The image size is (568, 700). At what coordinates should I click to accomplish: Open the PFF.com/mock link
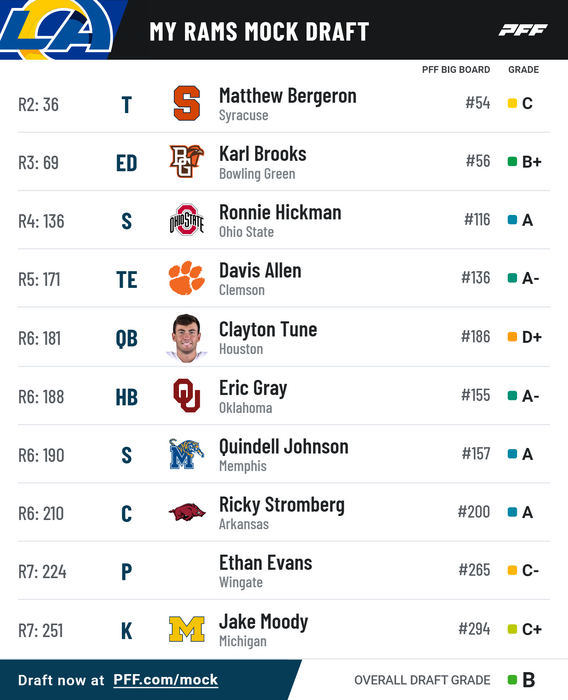click(x=165, y=680)
